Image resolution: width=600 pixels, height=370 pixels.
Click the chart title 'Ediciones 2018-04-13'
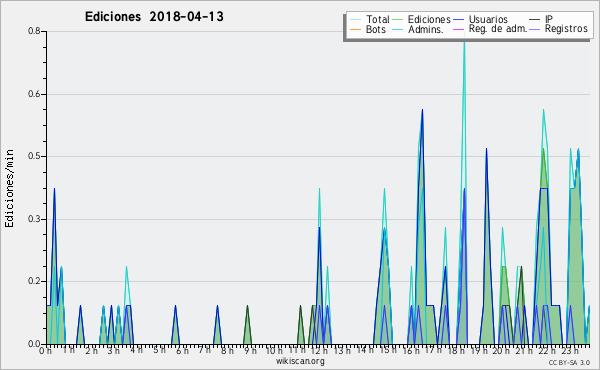click(154, 17)
